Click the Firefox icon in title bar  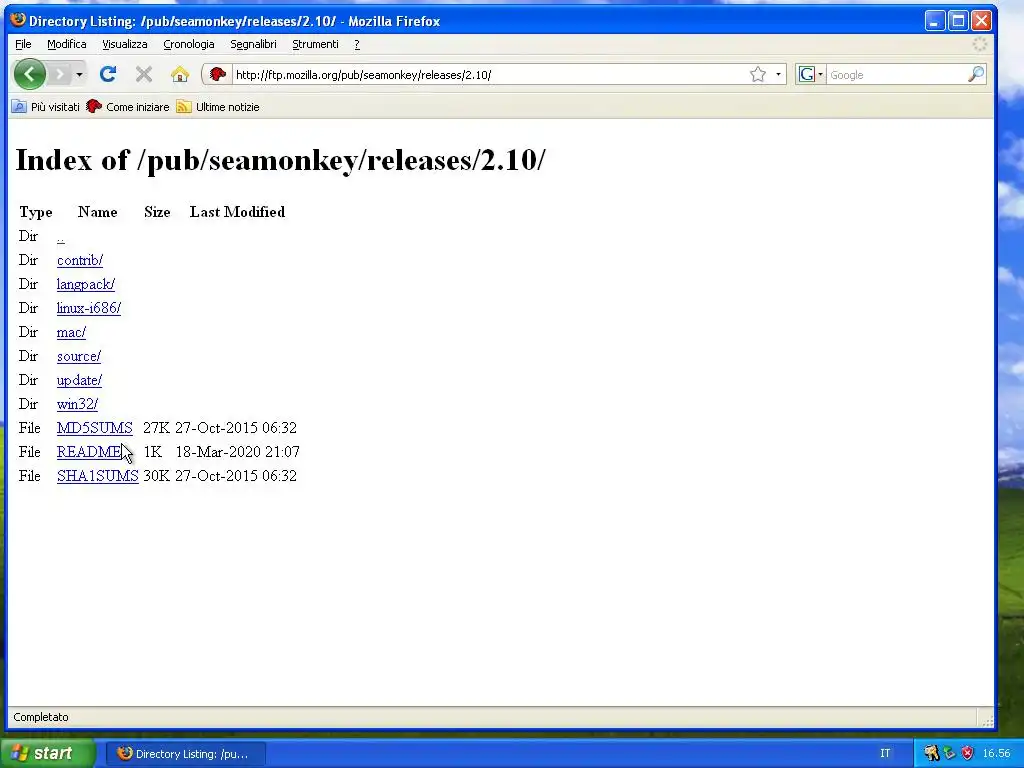coord(18,20)
